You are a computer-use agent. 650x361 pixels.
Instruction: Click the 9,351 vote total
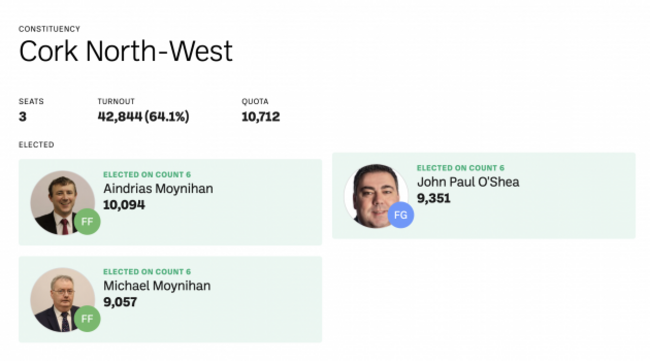[x=434, y=198]
